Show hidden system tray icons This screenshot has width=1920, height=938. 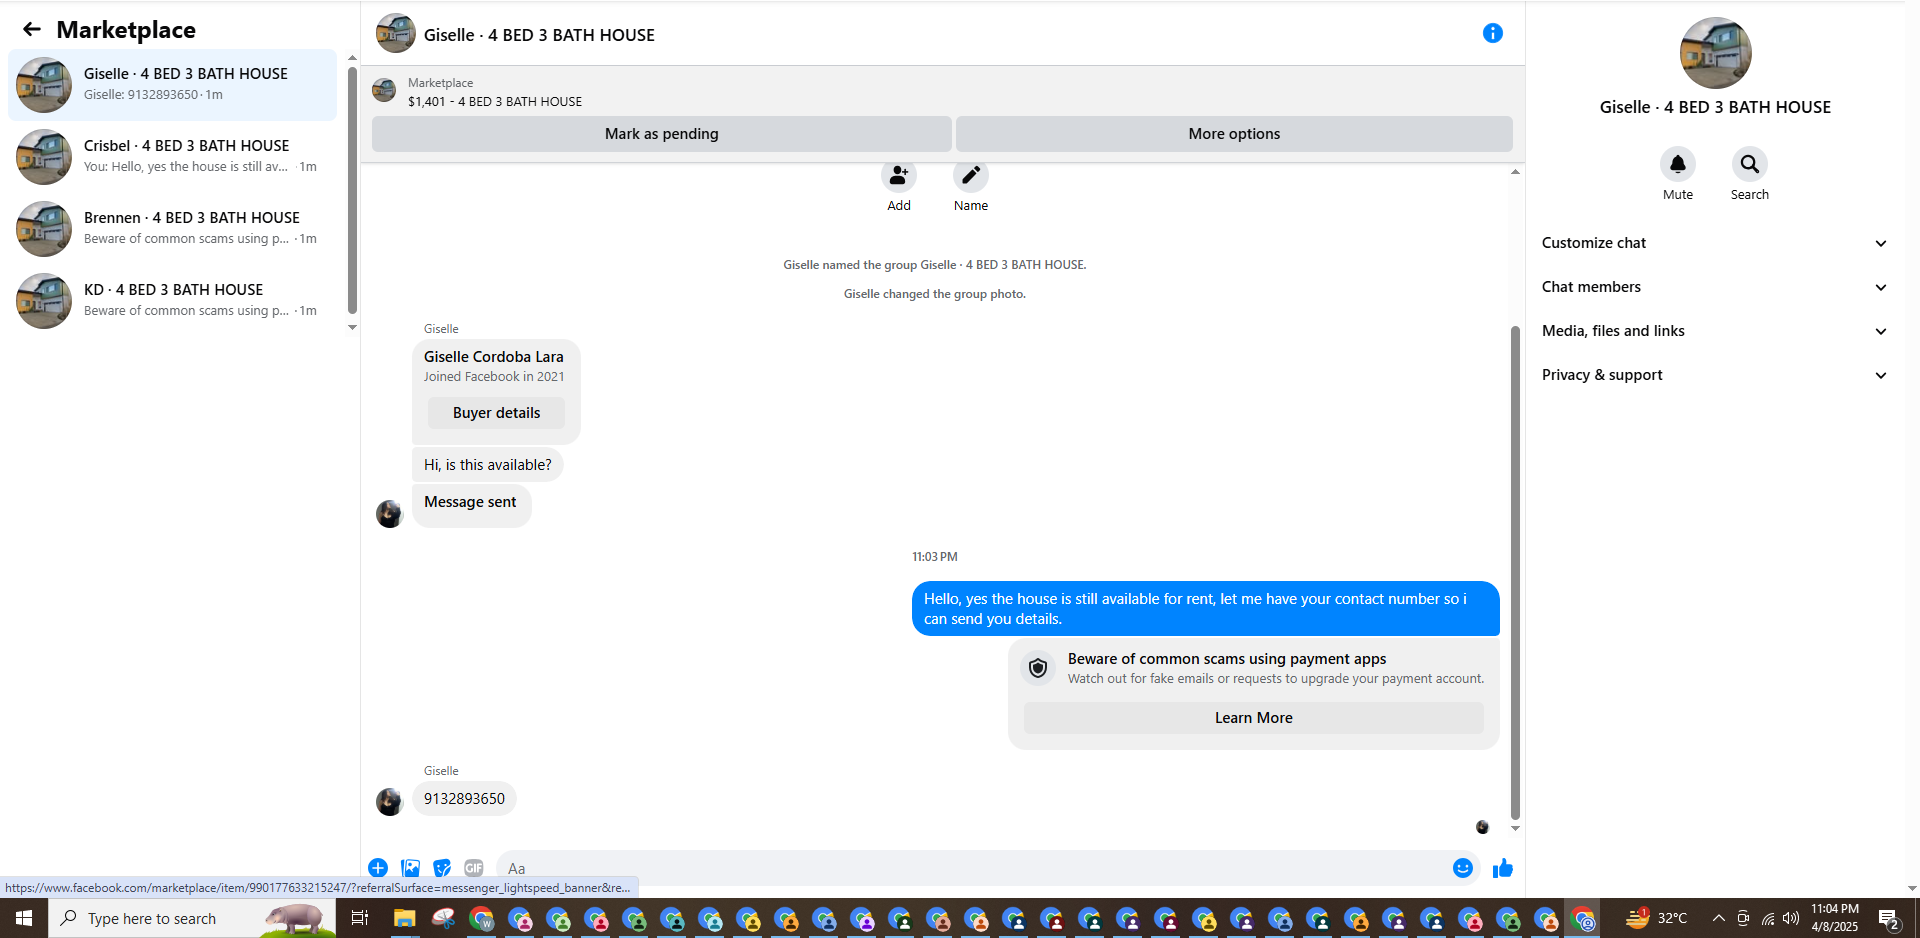[x=1718, y=918]
